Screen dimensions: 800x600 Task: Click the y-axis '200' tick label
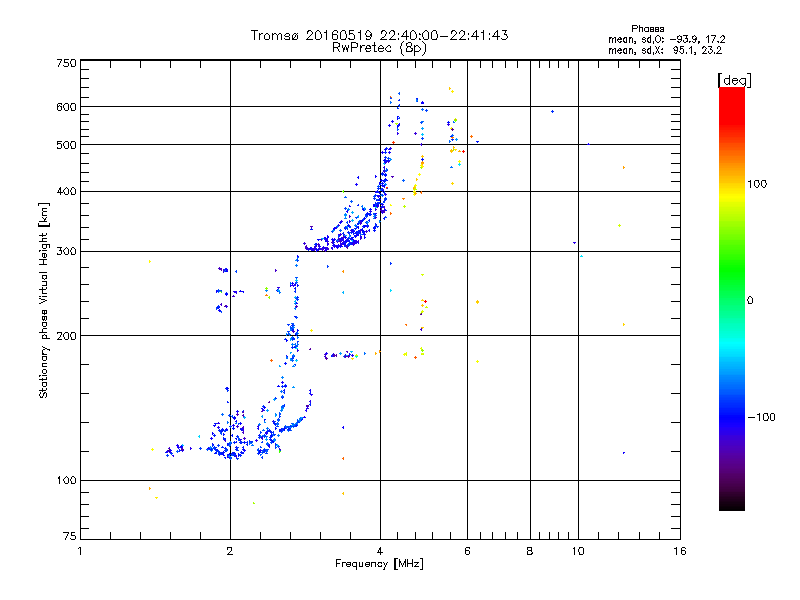point(66,336)
